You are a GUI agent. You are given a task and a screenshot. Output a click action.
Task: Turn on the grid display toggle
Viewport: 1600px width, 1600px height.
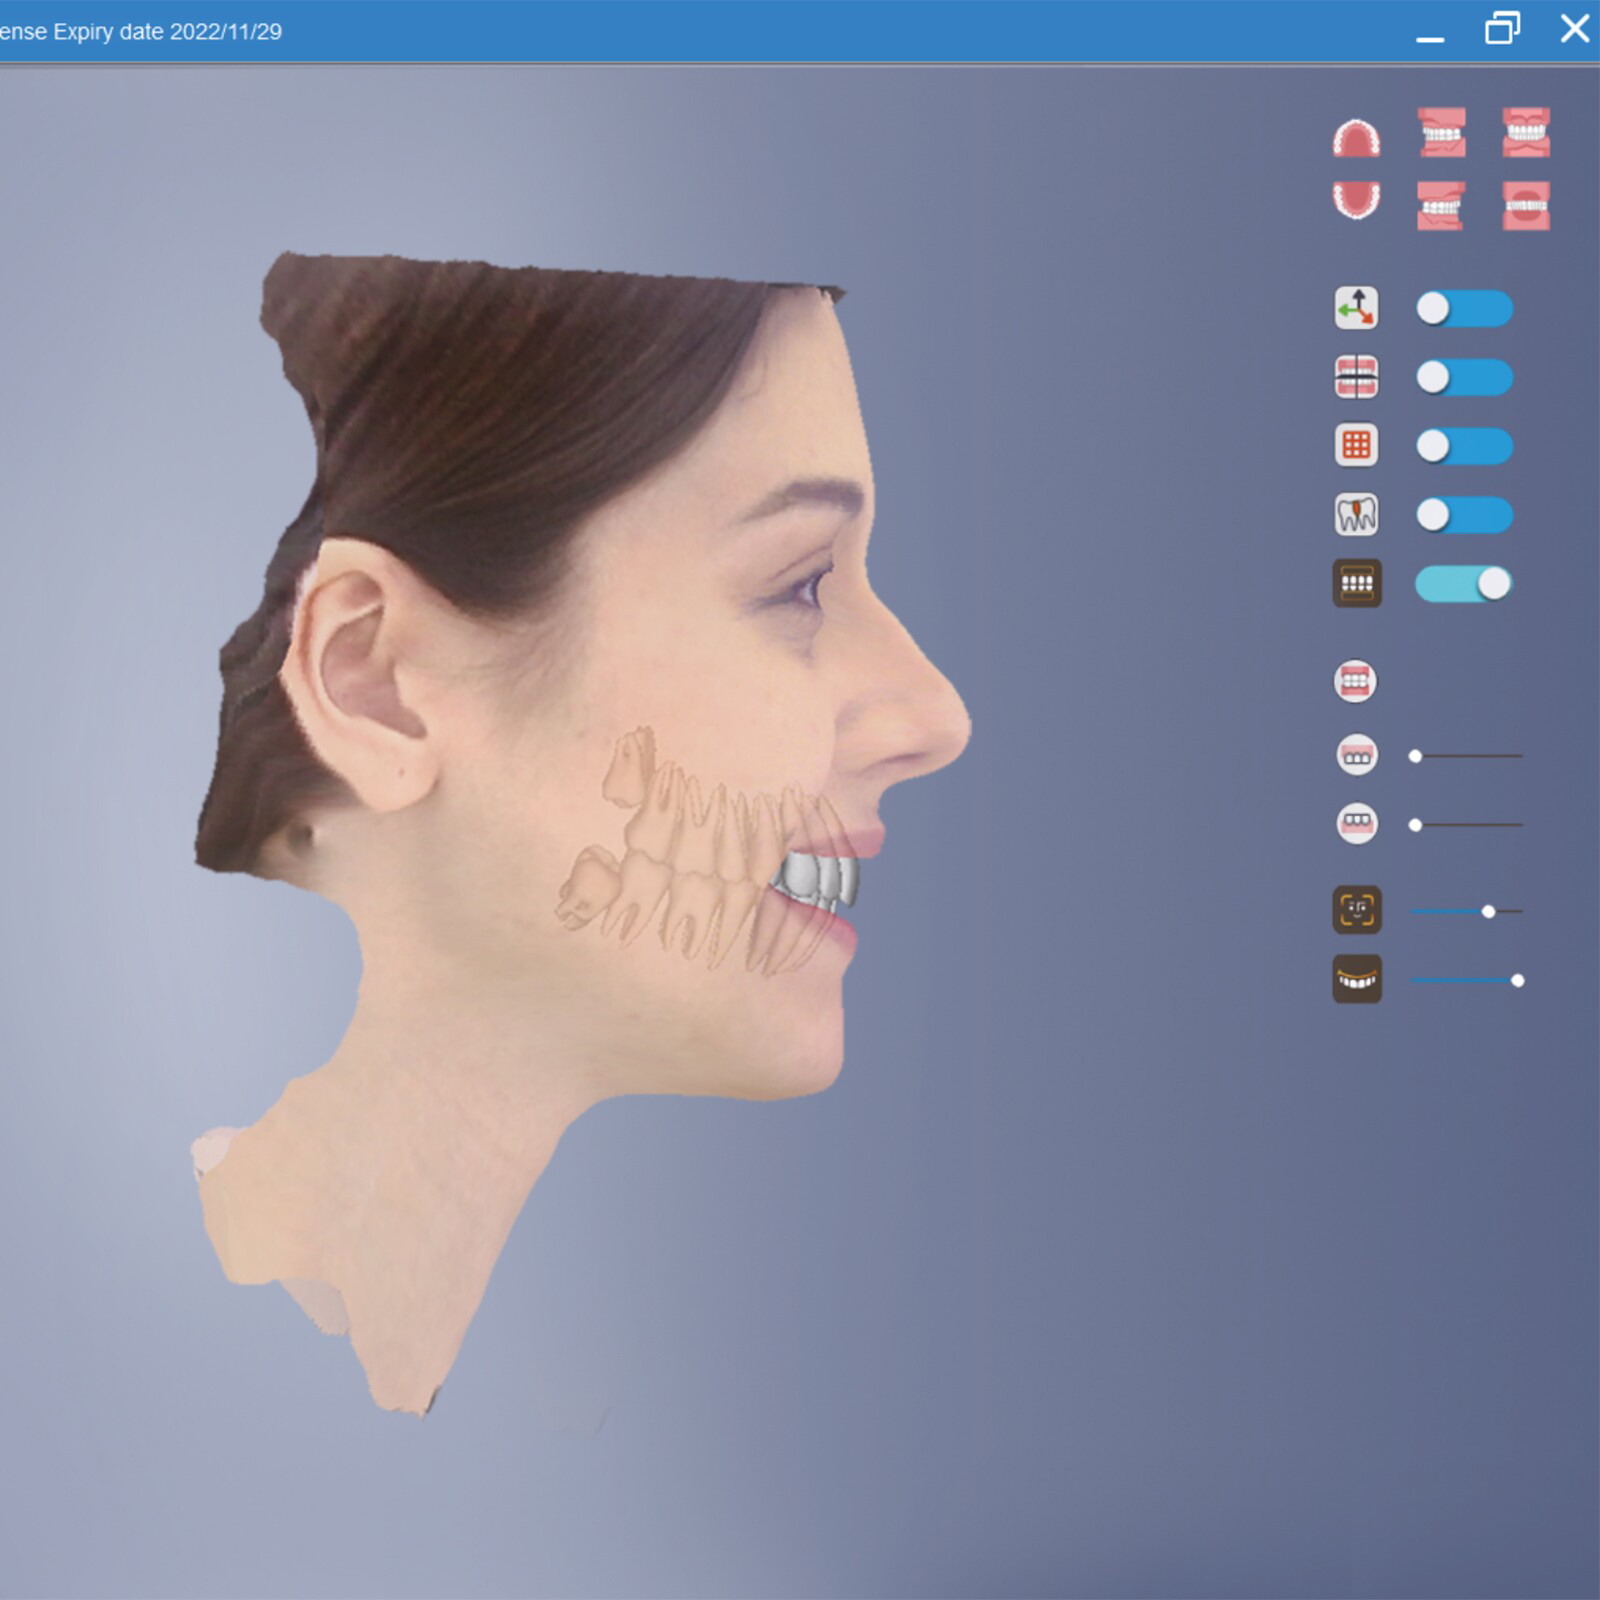click(x=1464, y=446)
